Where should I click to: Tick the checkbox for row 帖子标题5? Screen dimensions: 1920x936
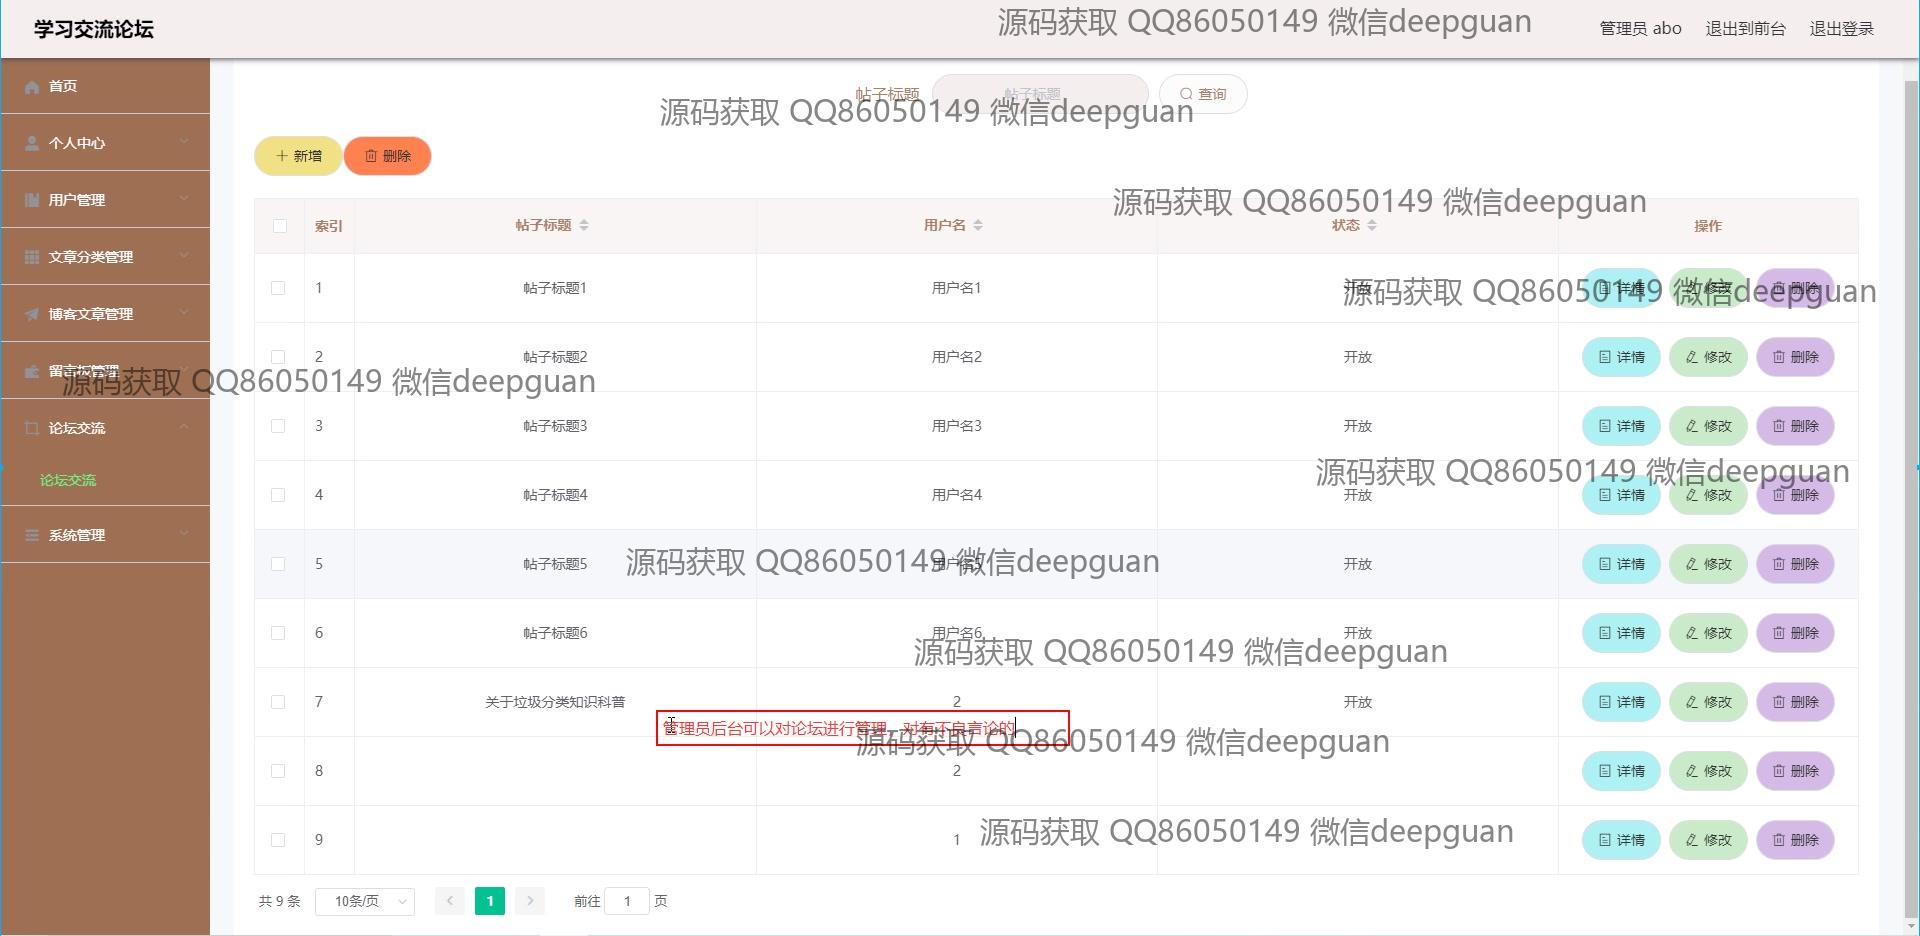click(x=278, y=564)
